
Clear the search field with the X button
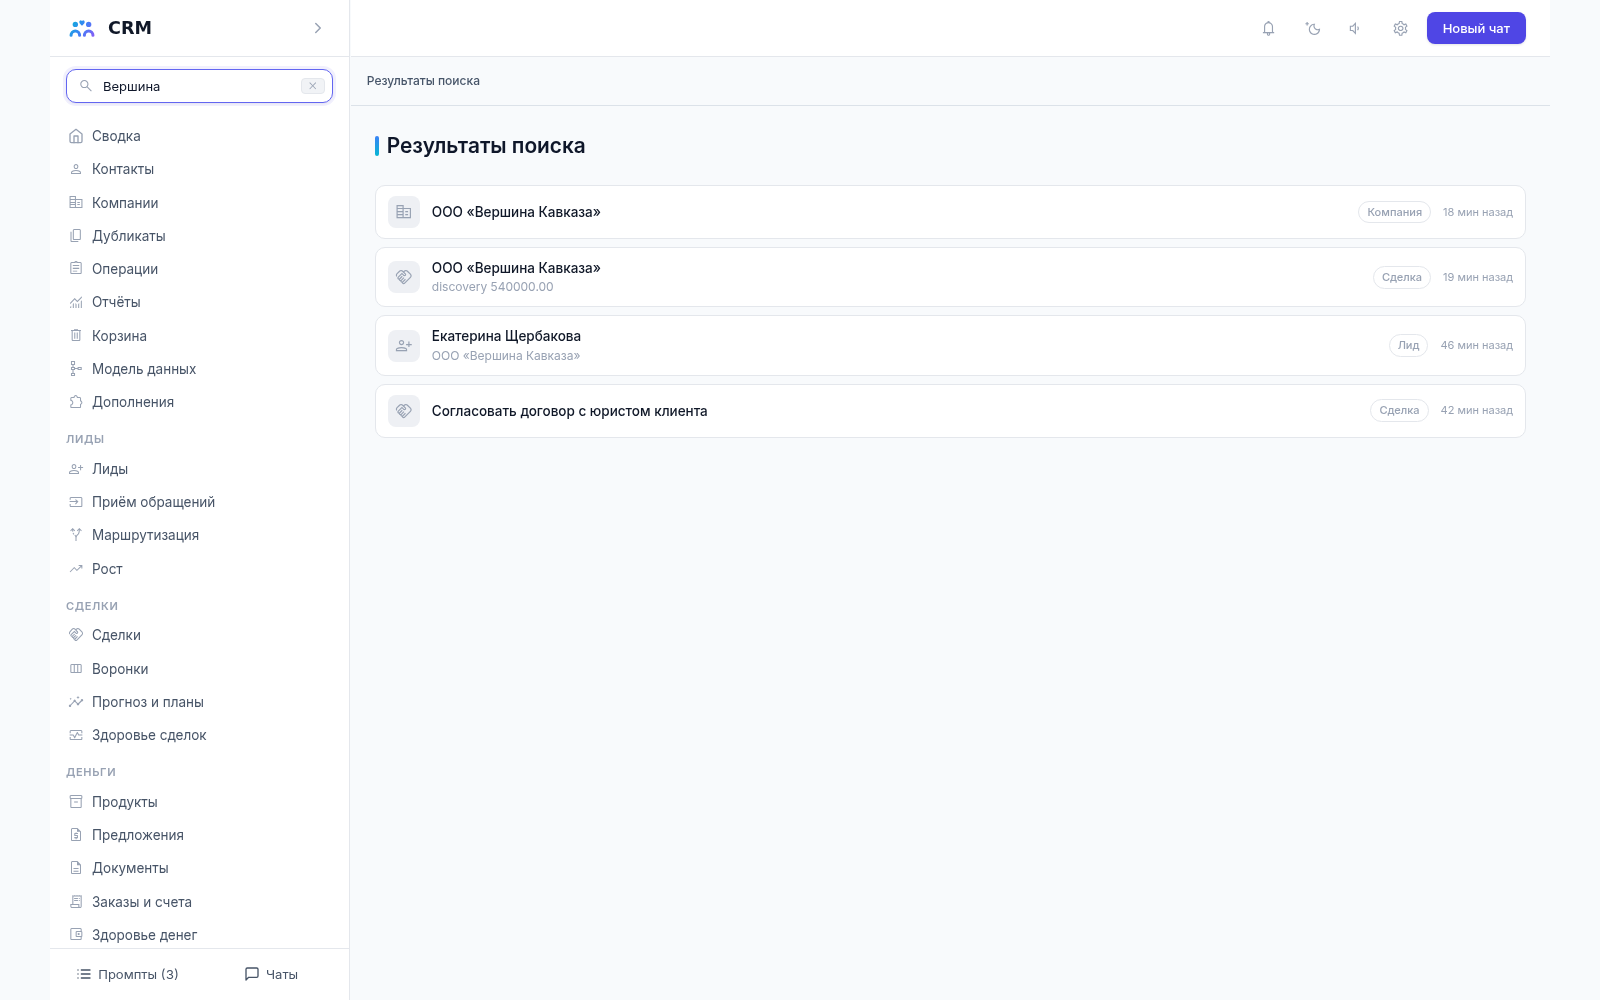(313, 86)
